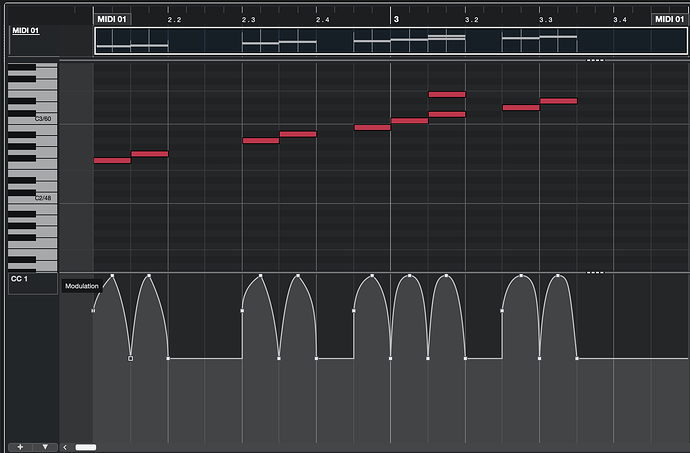Click ruler position 2.4
The image size is (690, 453).
pyautogui.click(x=323, y=20)
